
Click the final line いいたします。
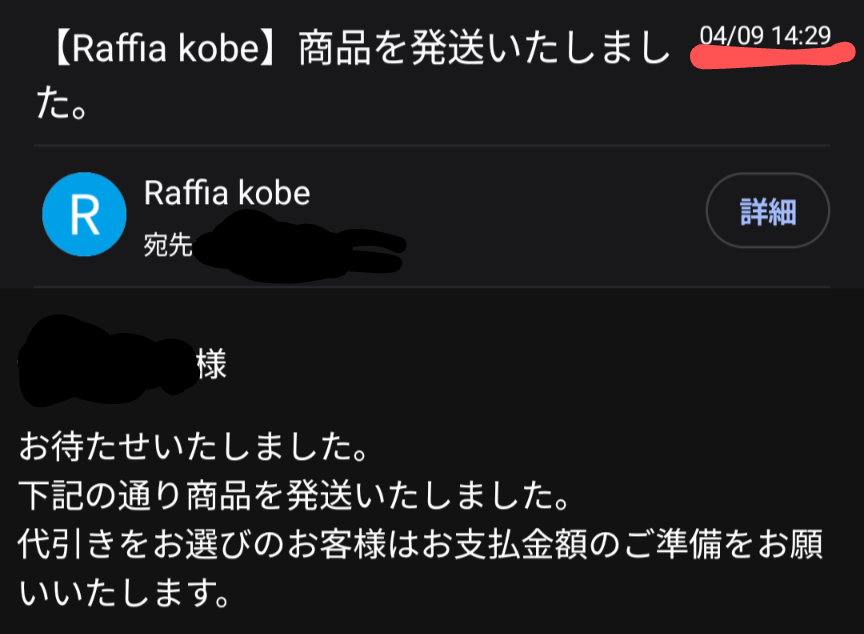point(125,593)
